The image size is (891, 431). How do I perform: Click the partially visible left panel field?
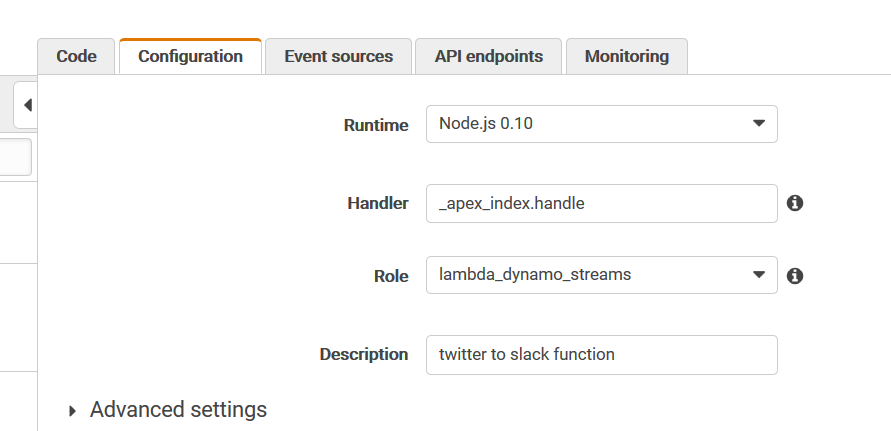pos(15,158)
